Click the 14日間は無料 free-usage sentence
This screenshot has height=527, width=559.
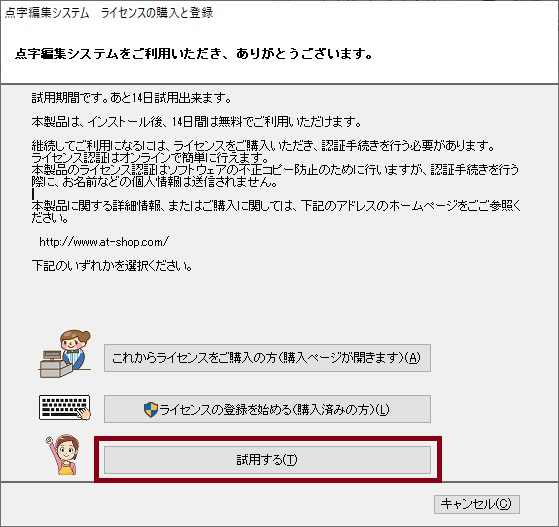tap(196, 122)
